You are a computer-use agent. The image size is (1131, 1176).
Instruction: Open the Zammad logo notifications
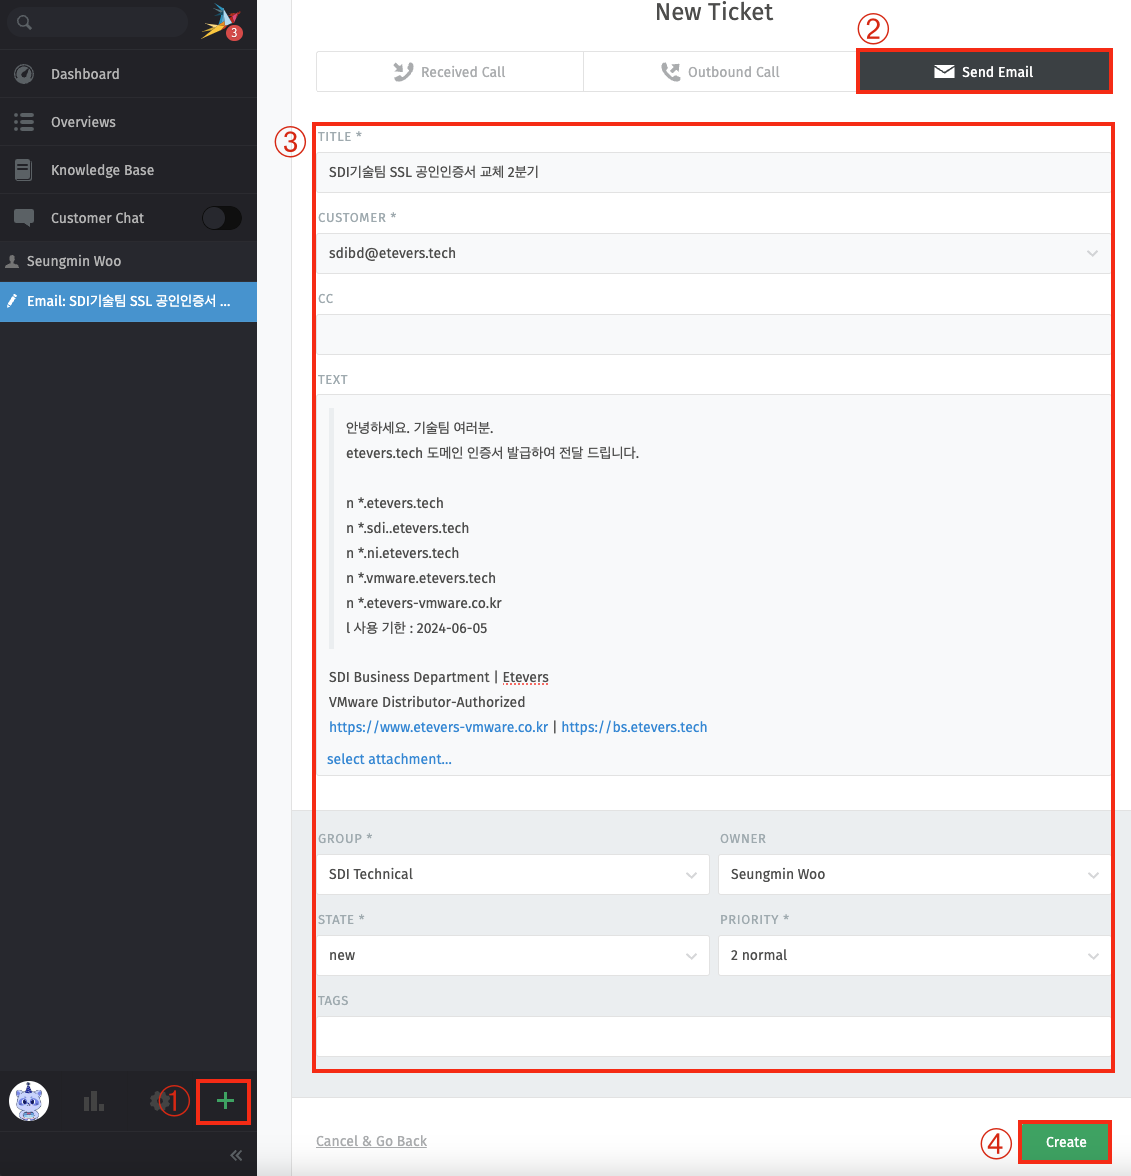[221, 22]
